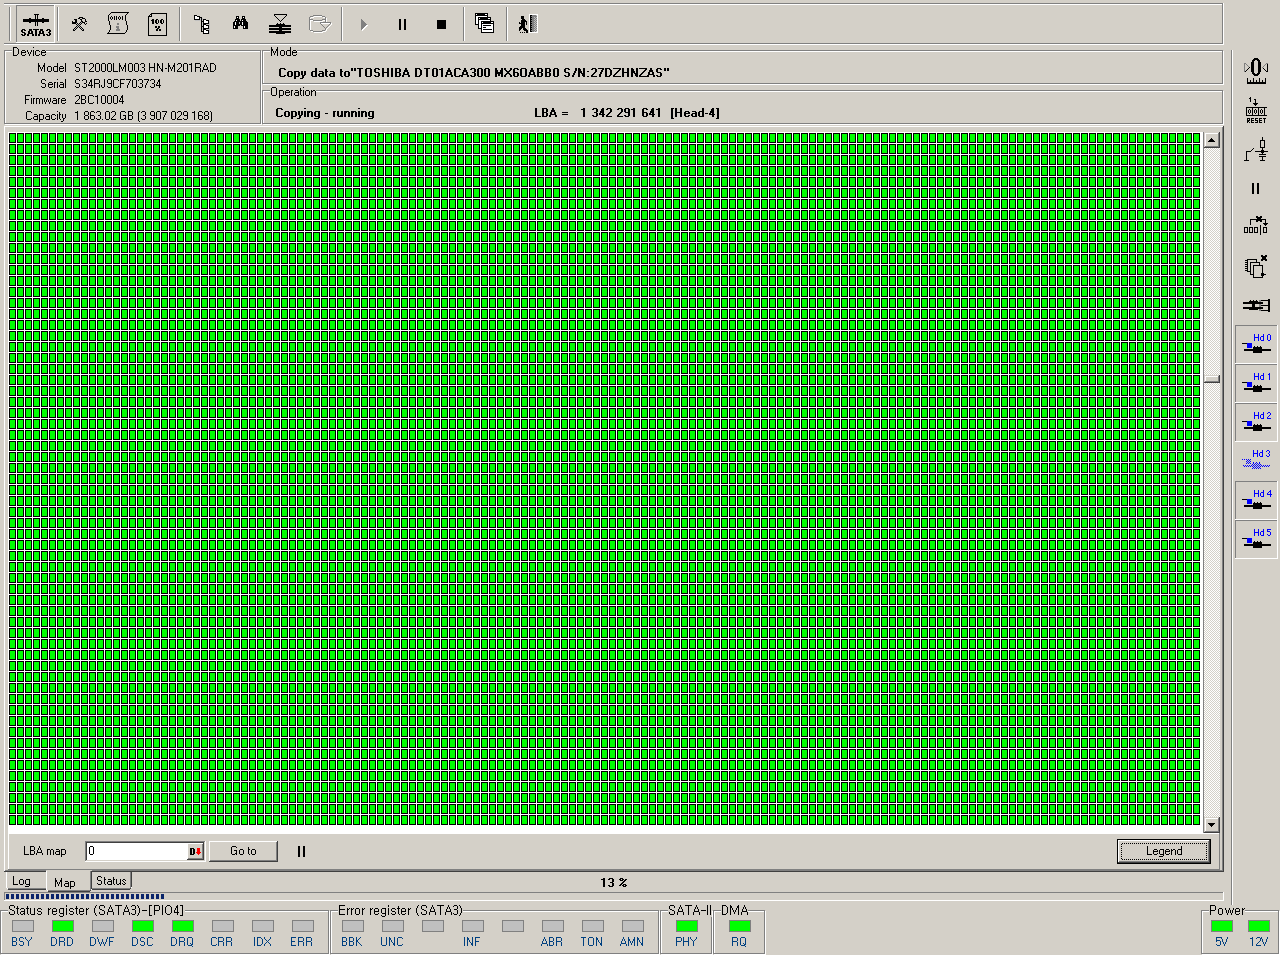Click the exit application icon in toolbar

527,24
